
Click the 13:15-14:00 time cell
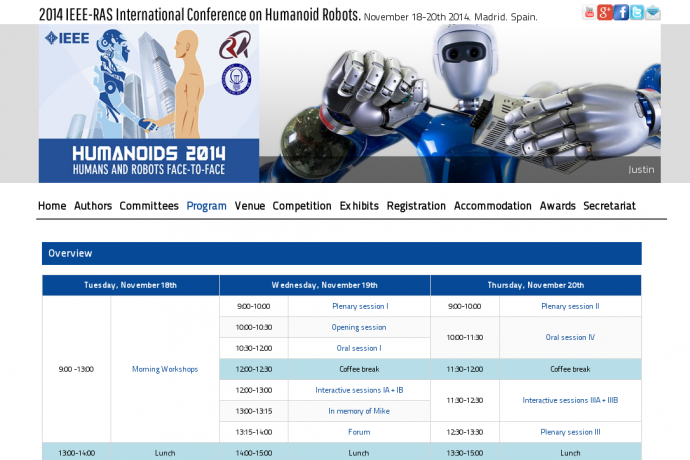pyautogui.click(x=254, y=432)
